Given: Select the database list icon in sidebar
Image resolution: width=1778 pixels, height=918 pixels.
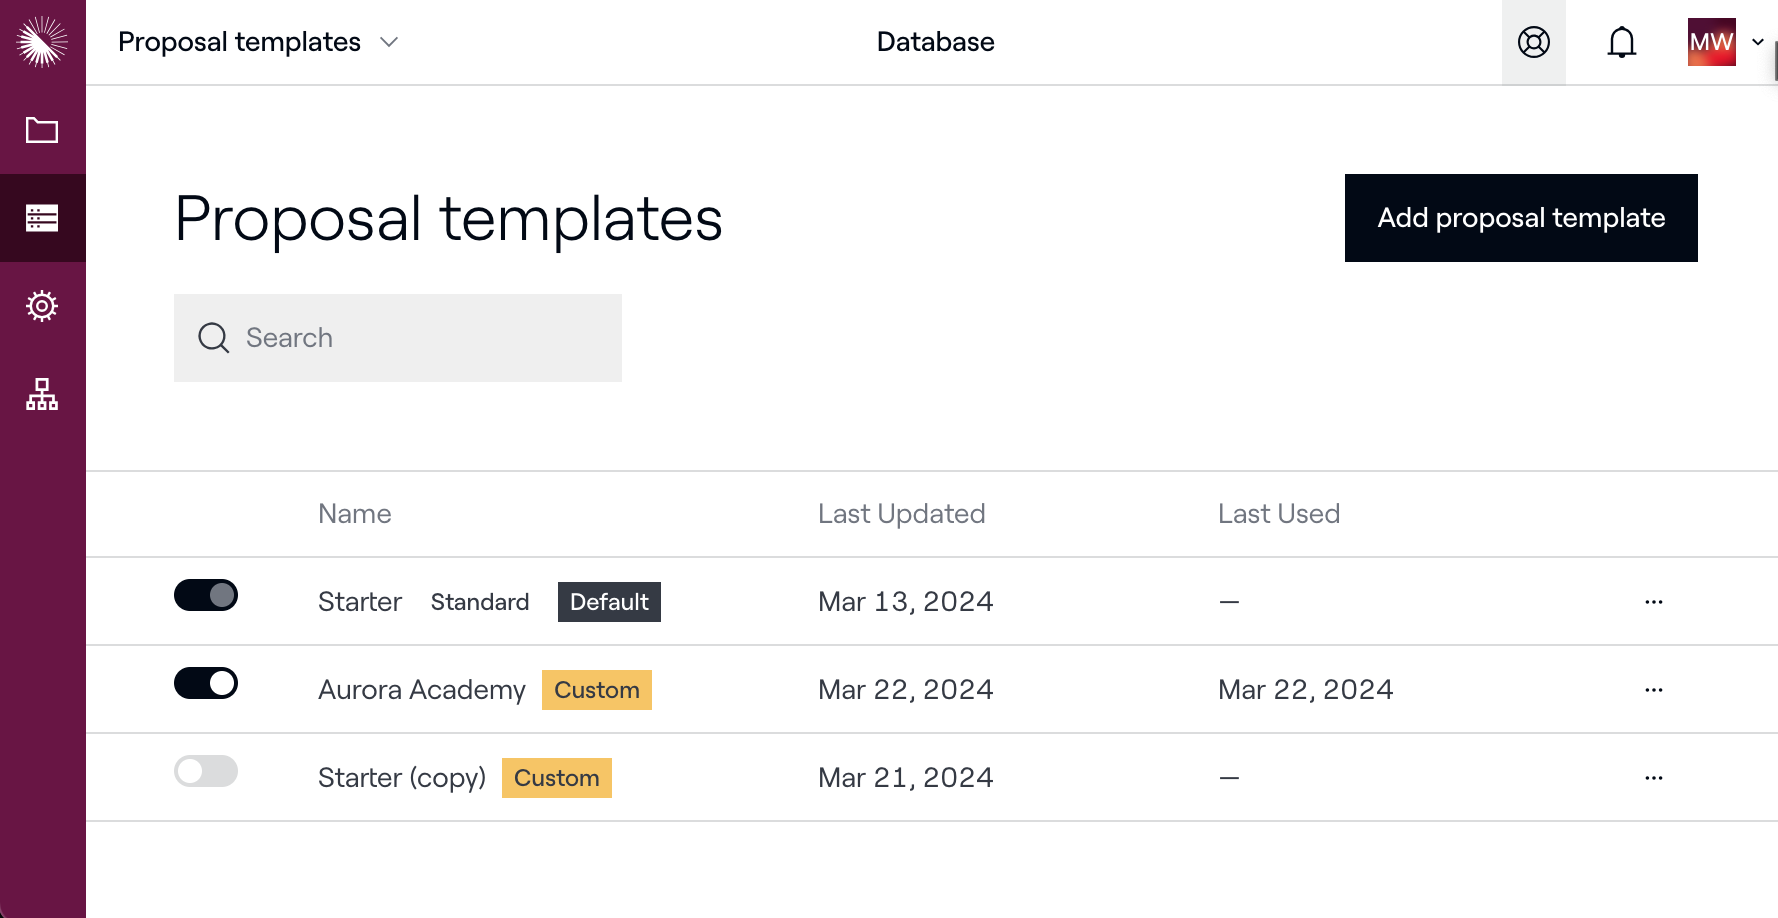Looking at the screenshot, I should tap(42, 218).
